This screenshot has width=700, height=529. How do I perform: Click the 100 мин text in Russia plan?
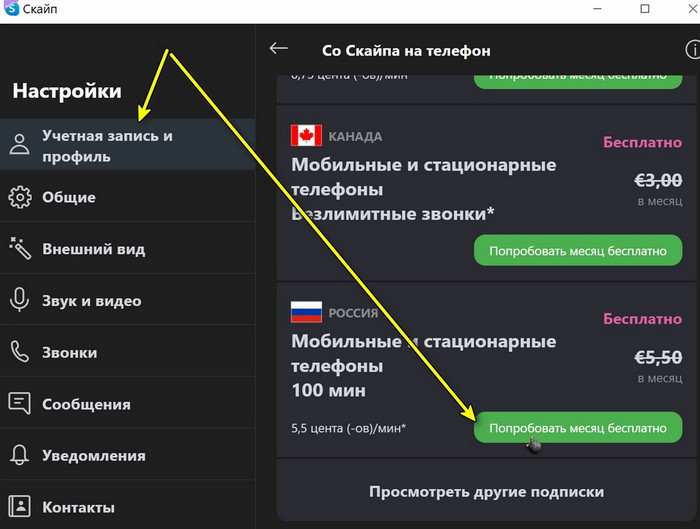tap(329, 390)
